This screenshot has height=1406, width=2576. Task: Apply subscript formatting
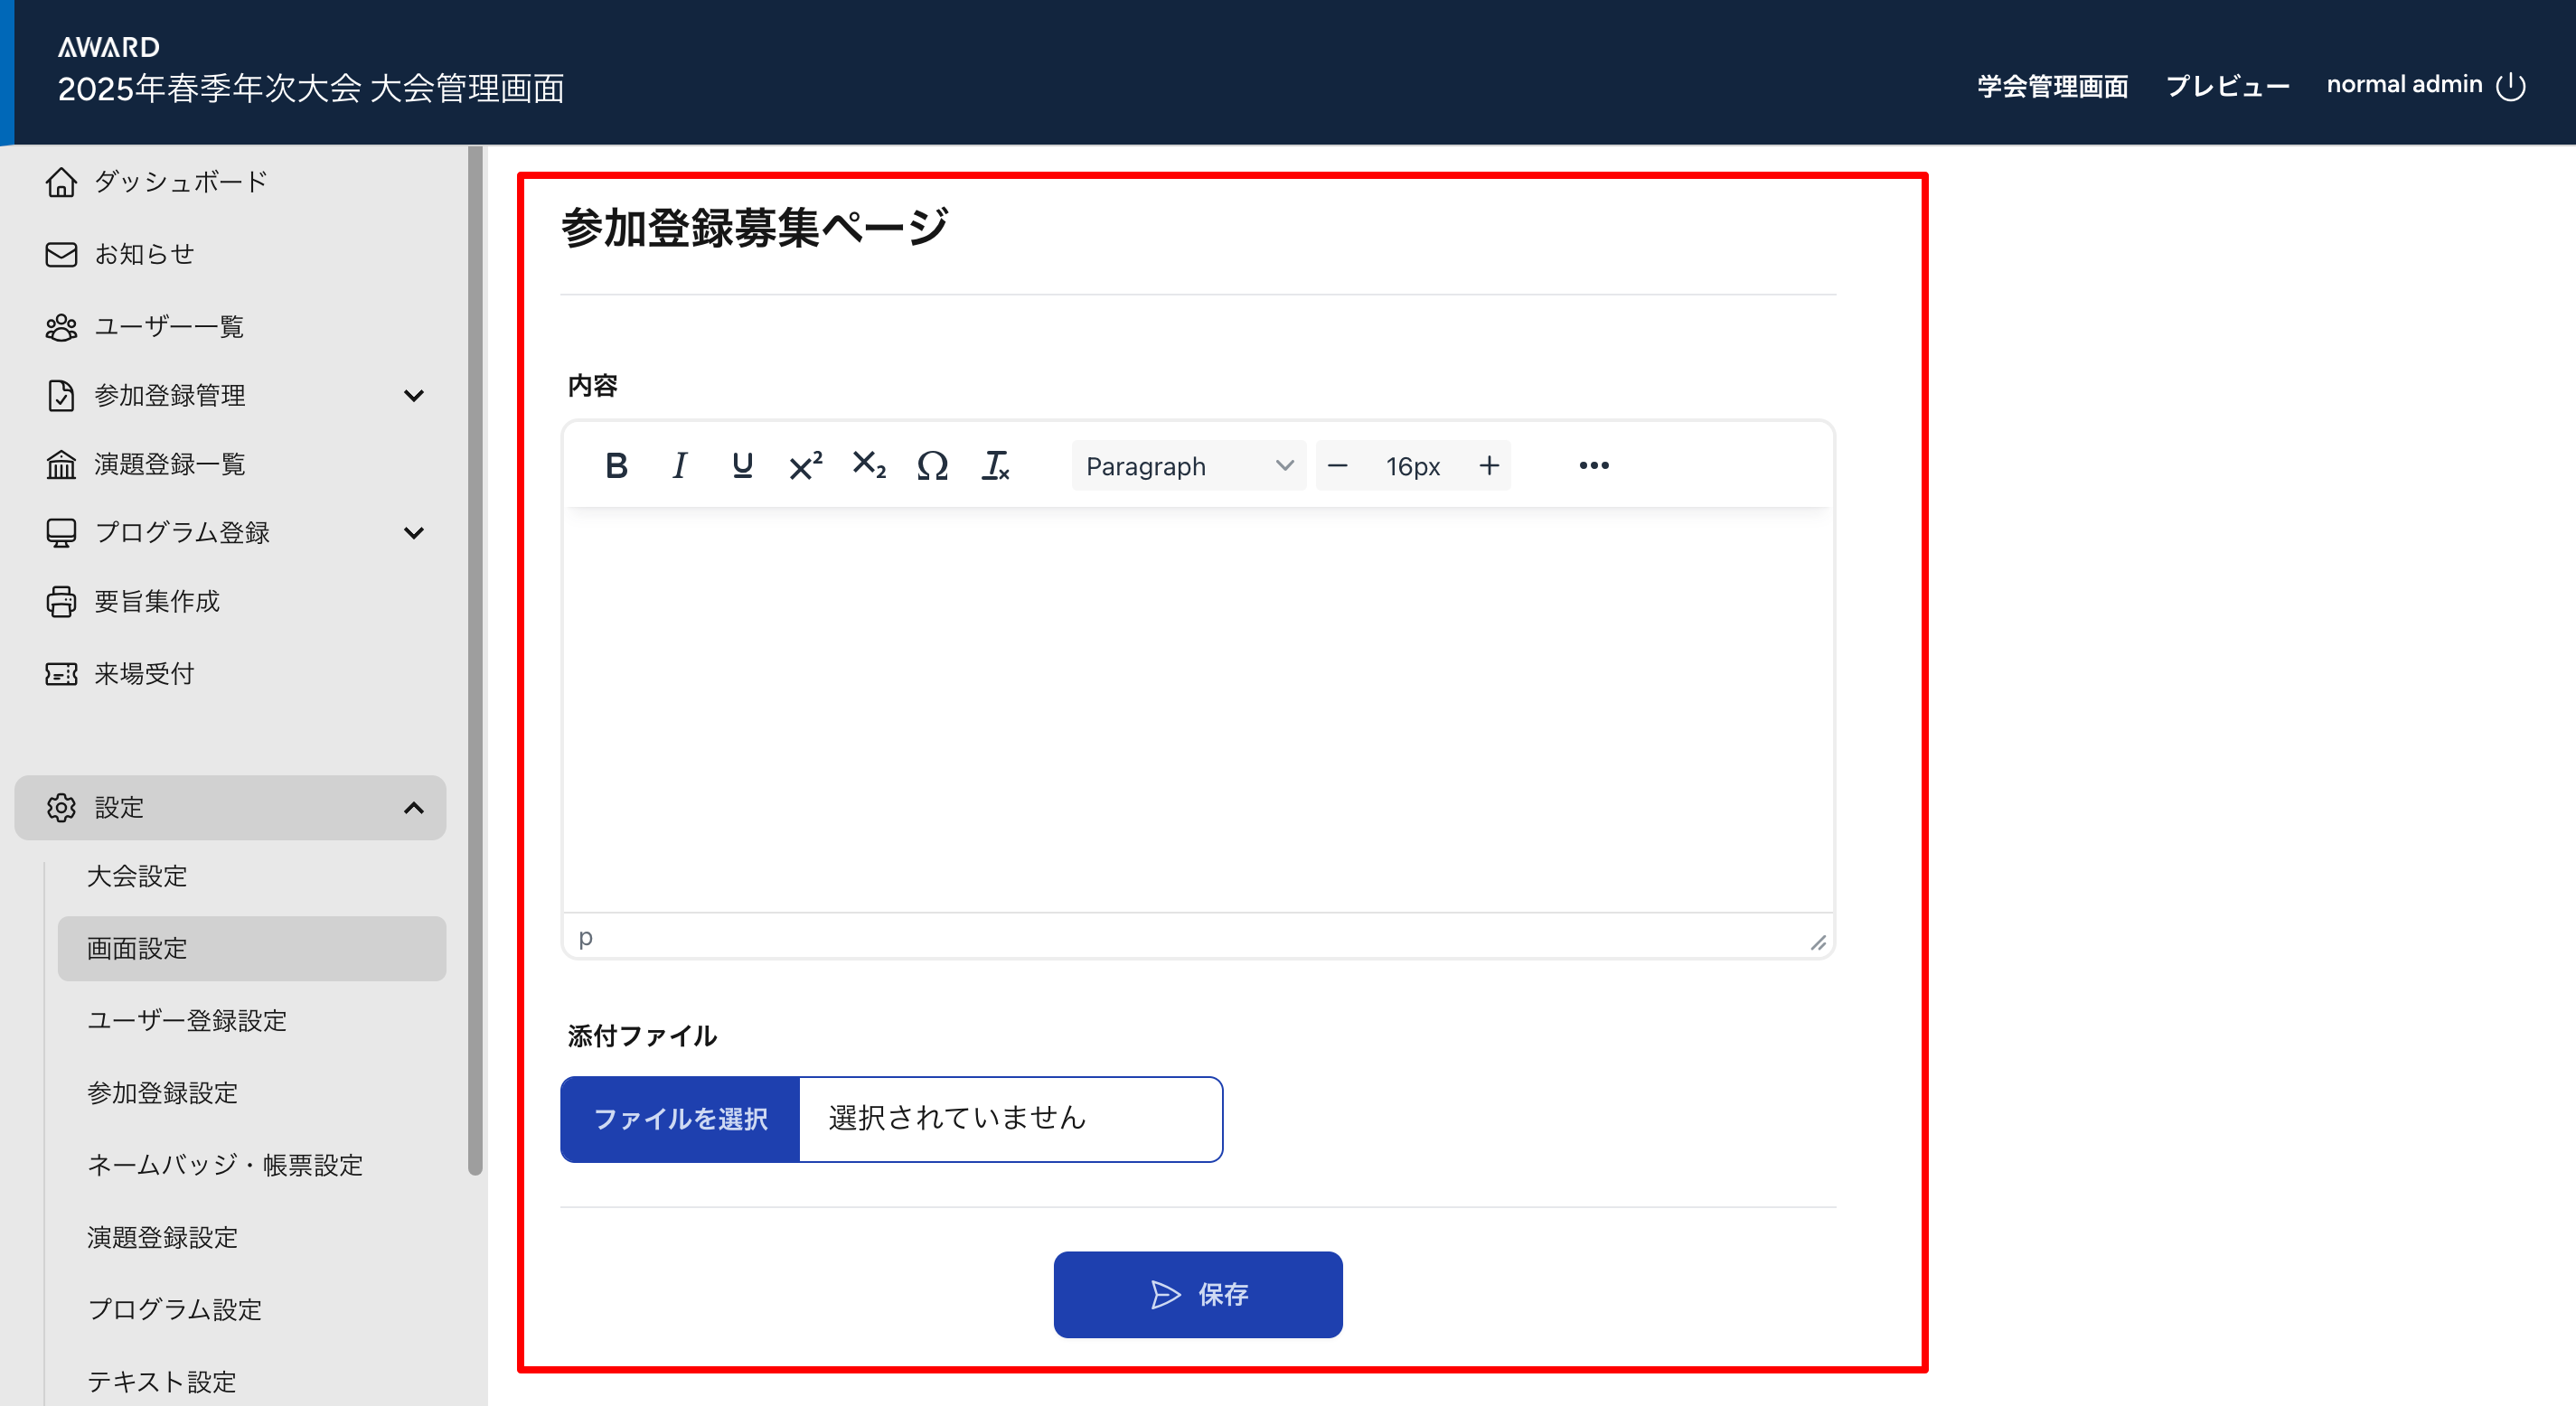[869, 466]
